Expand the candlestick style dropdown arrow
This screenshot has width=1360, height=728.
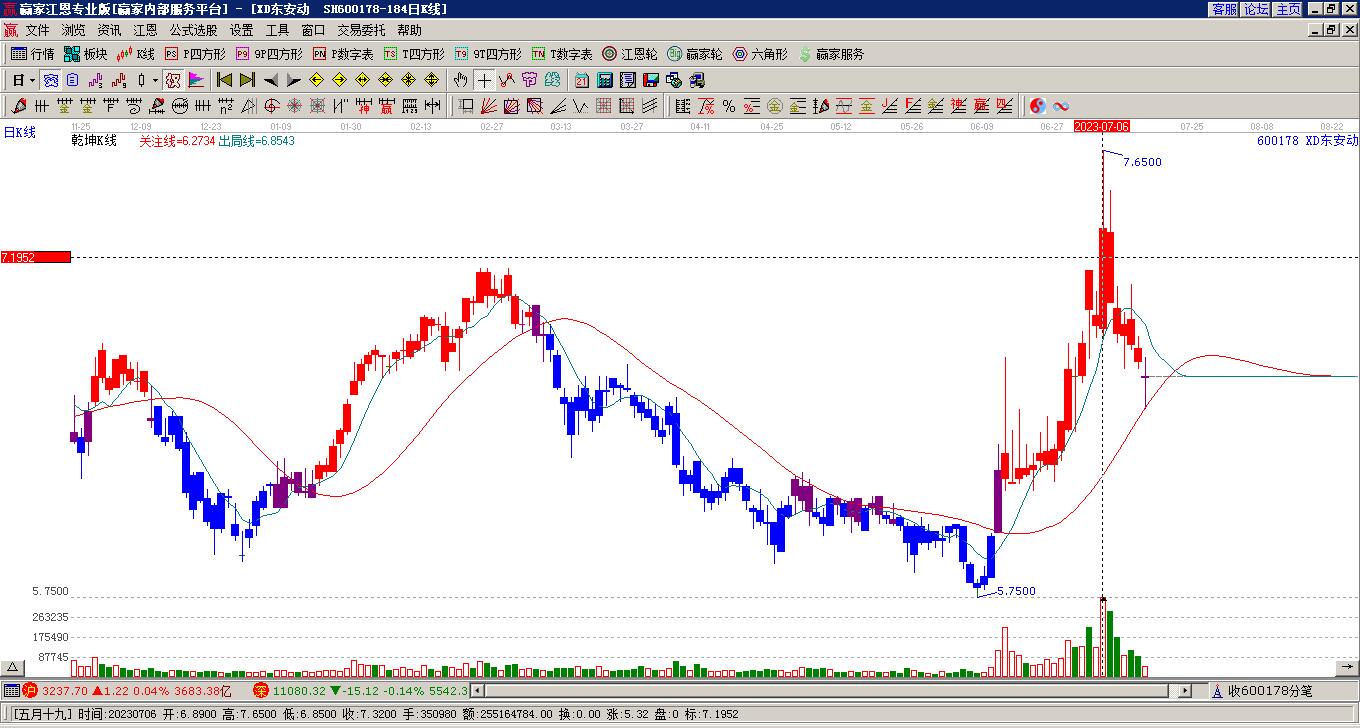[155, 80]
